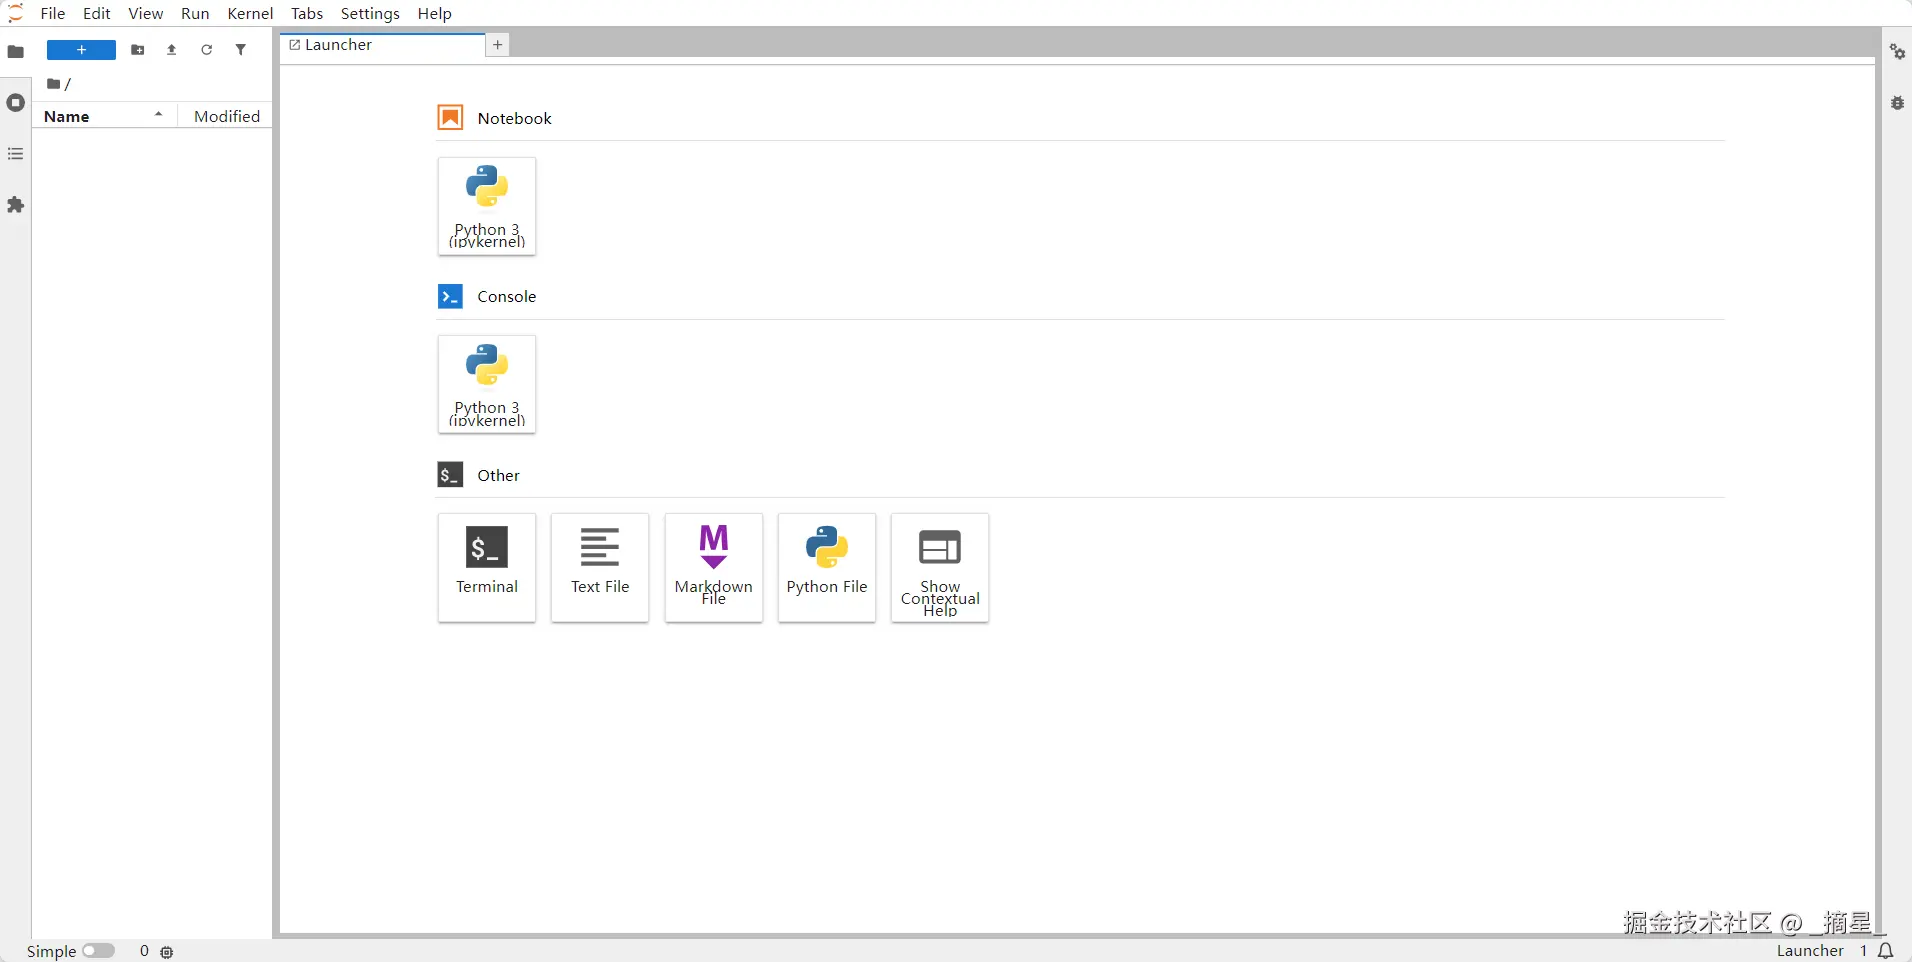Open the View menu

coord(146,13)
